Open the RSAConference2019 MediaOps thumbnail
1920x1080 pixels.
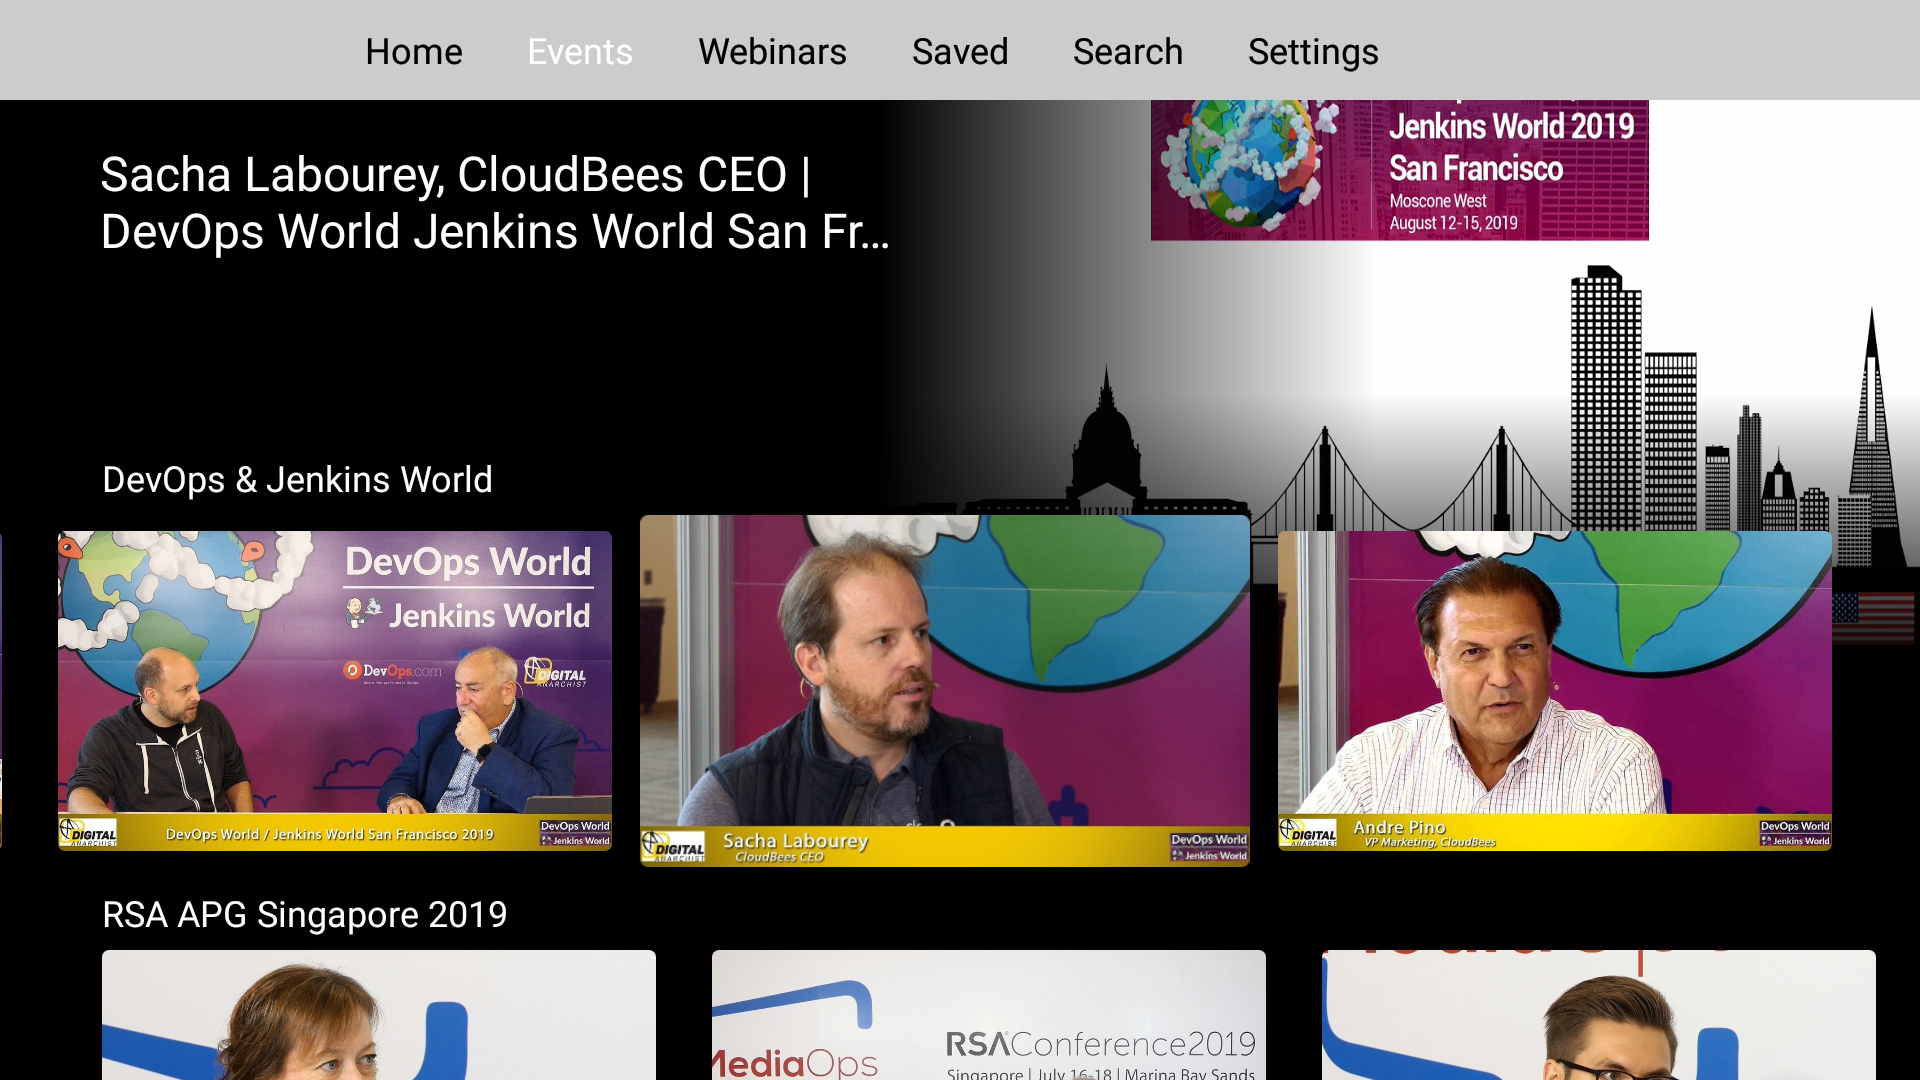point(989,1015)
